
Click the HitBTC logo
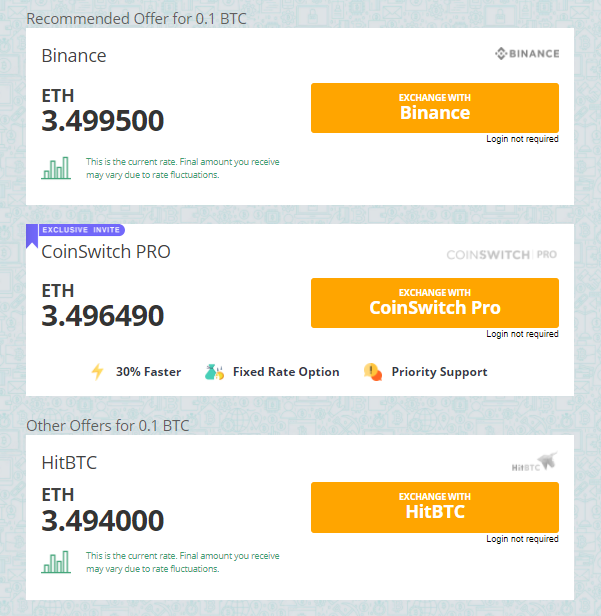coord(533,462)
